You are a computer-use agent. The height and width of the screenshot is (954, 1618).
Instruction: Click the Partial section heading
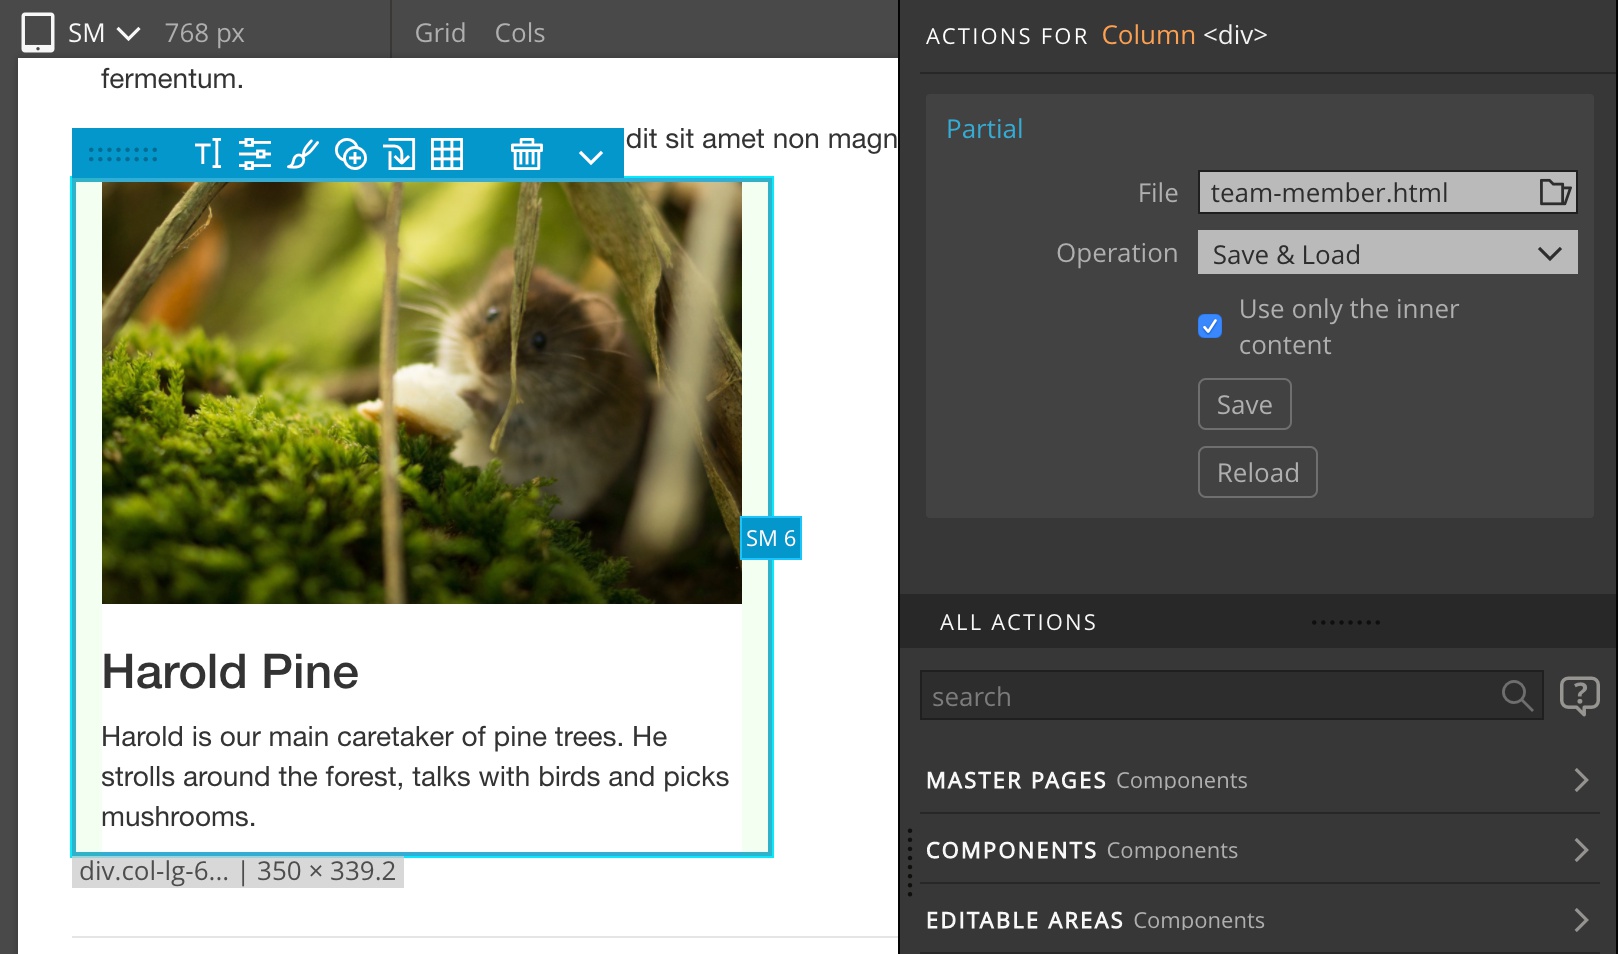984,129
